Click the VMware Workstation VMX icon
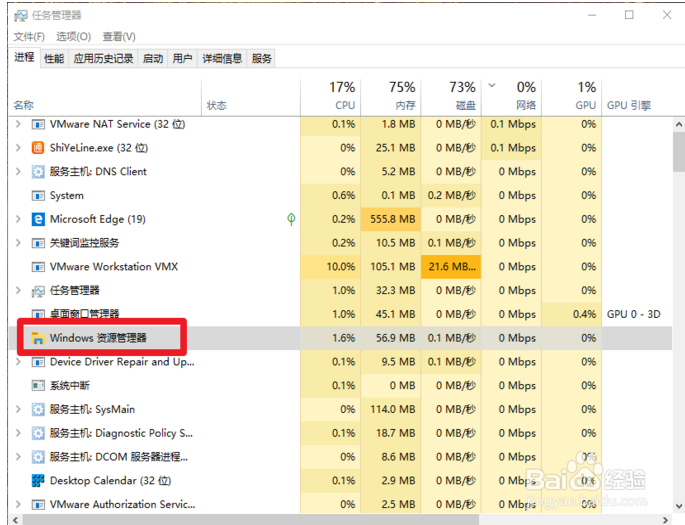Viewport: 685px width, 525px height. coord(38,267)
